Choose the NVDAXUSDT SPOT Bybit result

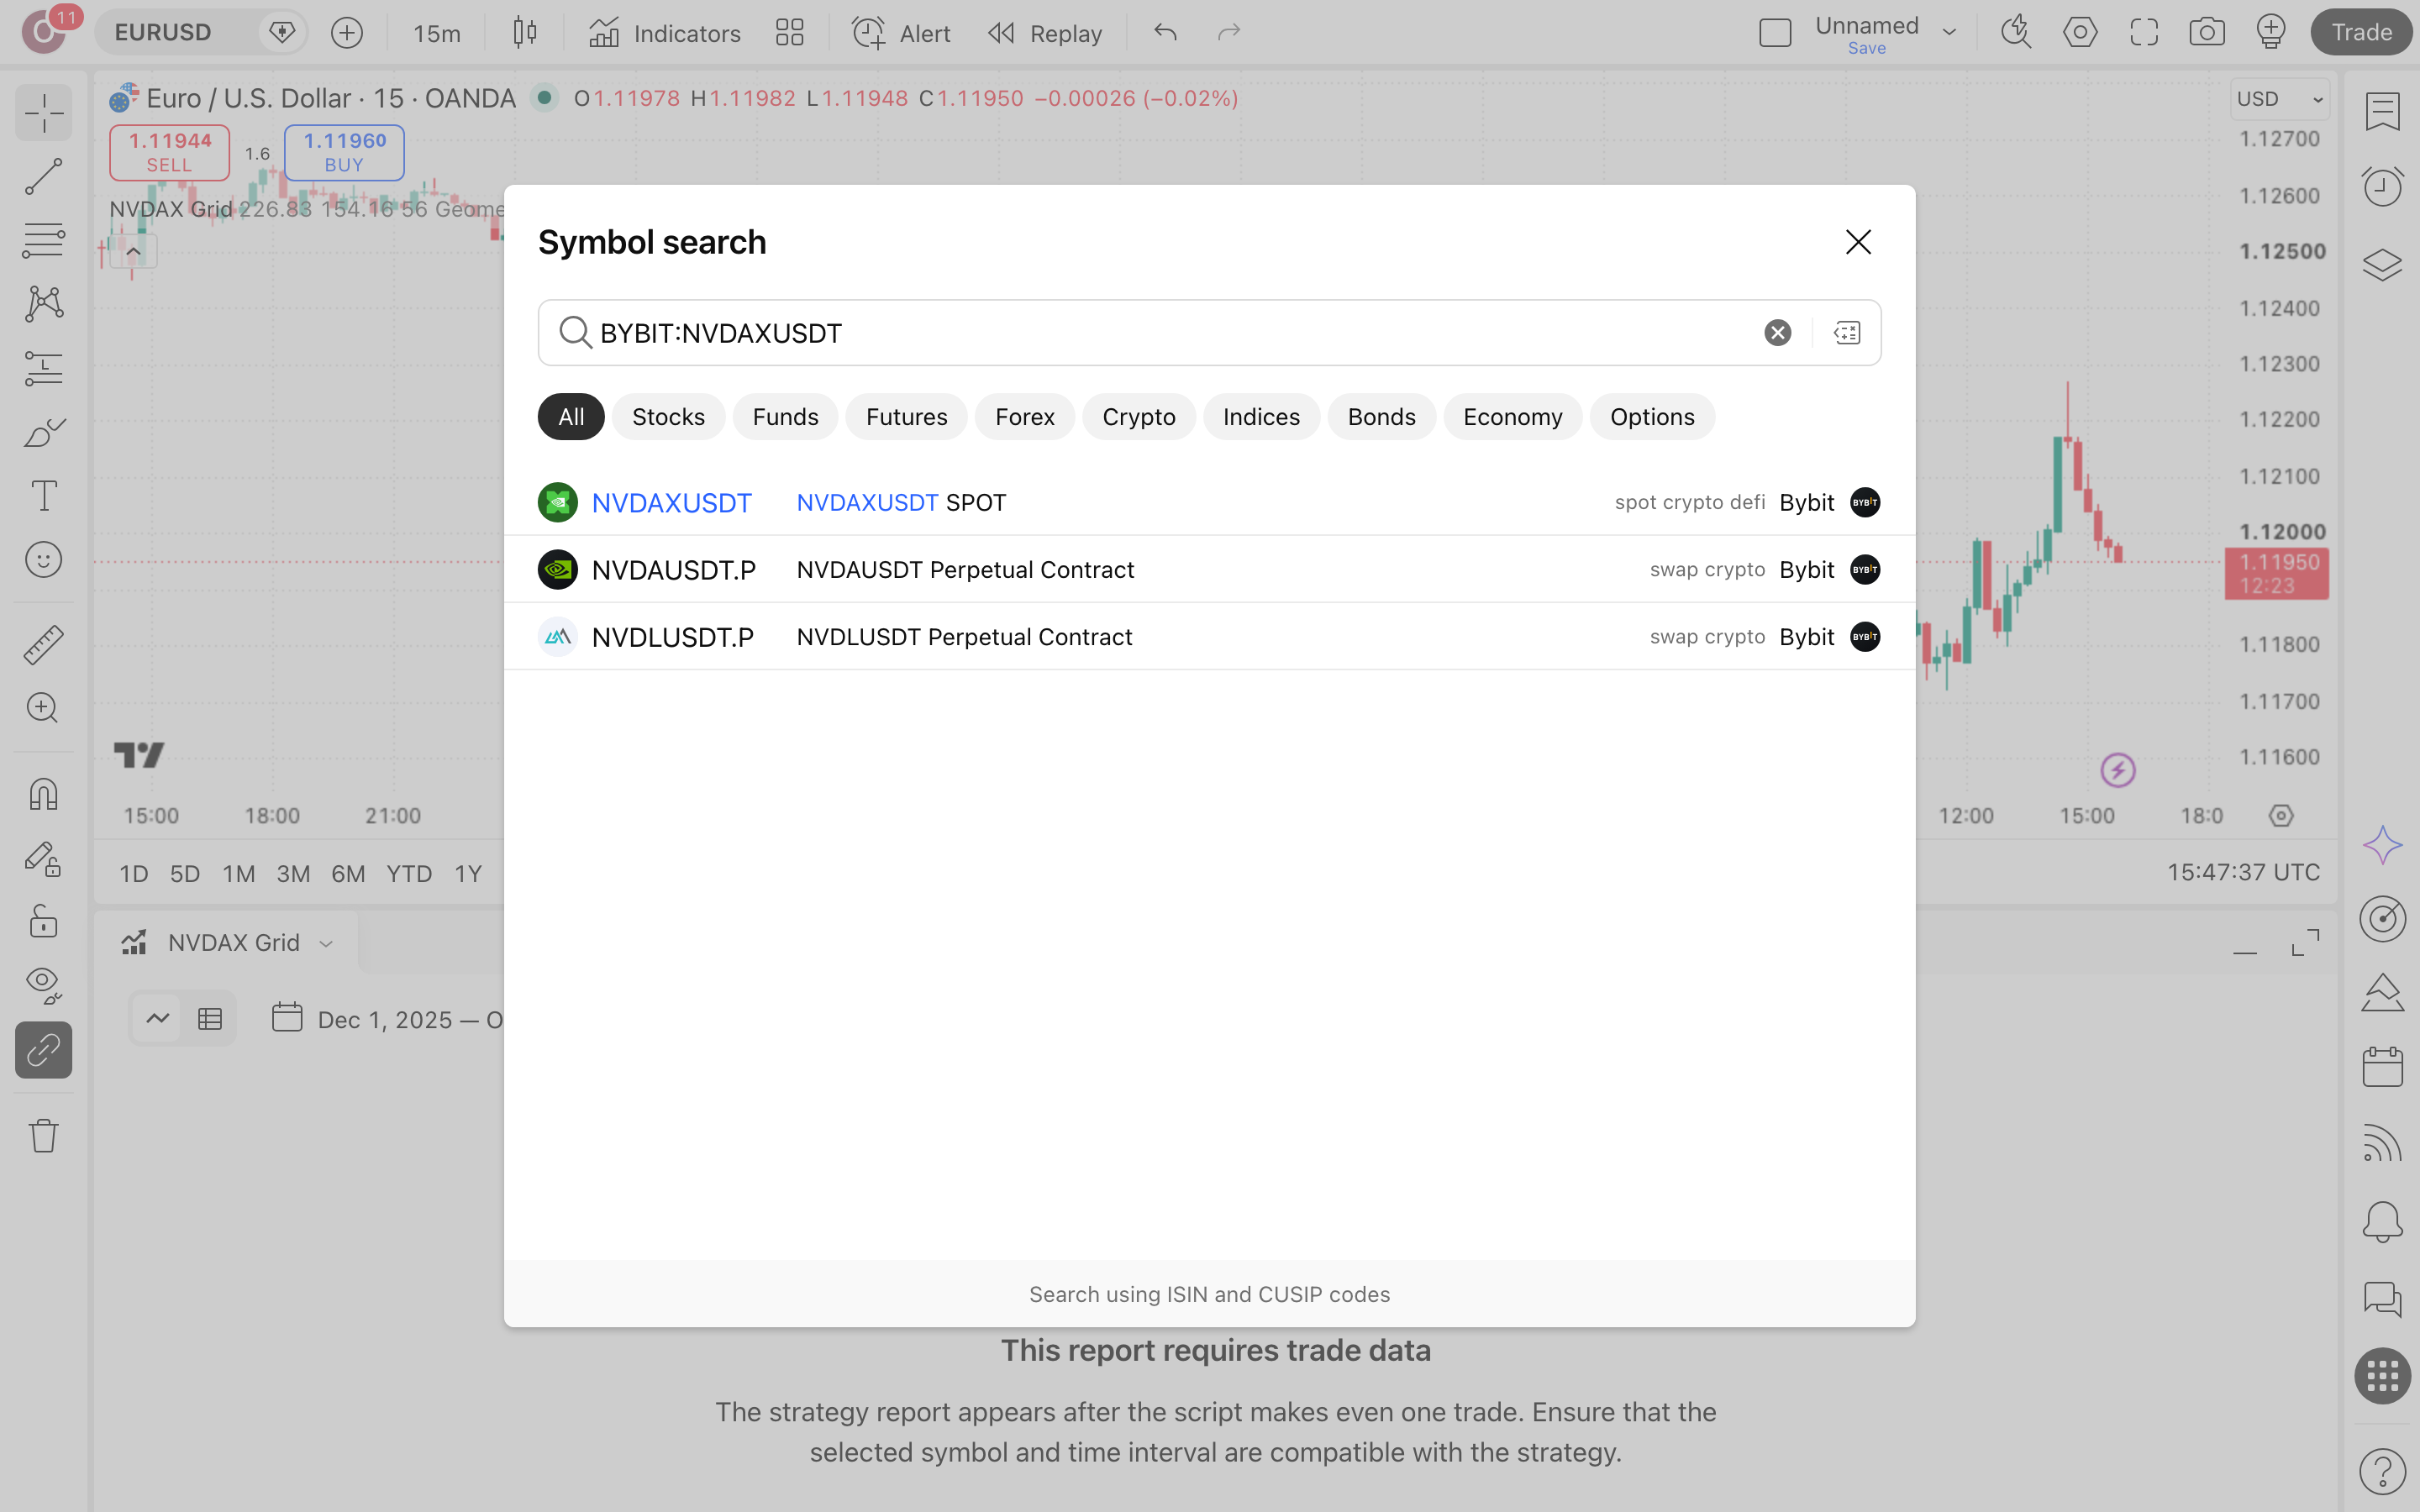(1209, 502)
